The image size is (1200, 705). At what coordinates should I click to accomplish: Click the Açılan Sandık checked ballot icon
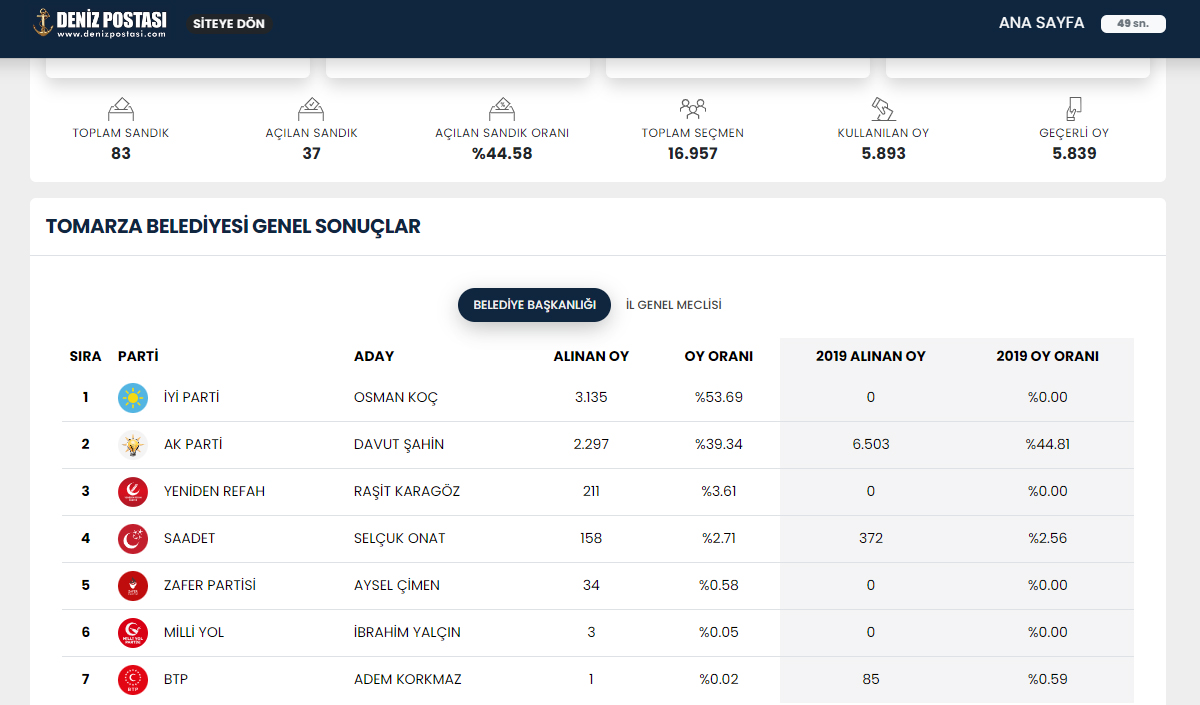(311, 108)
